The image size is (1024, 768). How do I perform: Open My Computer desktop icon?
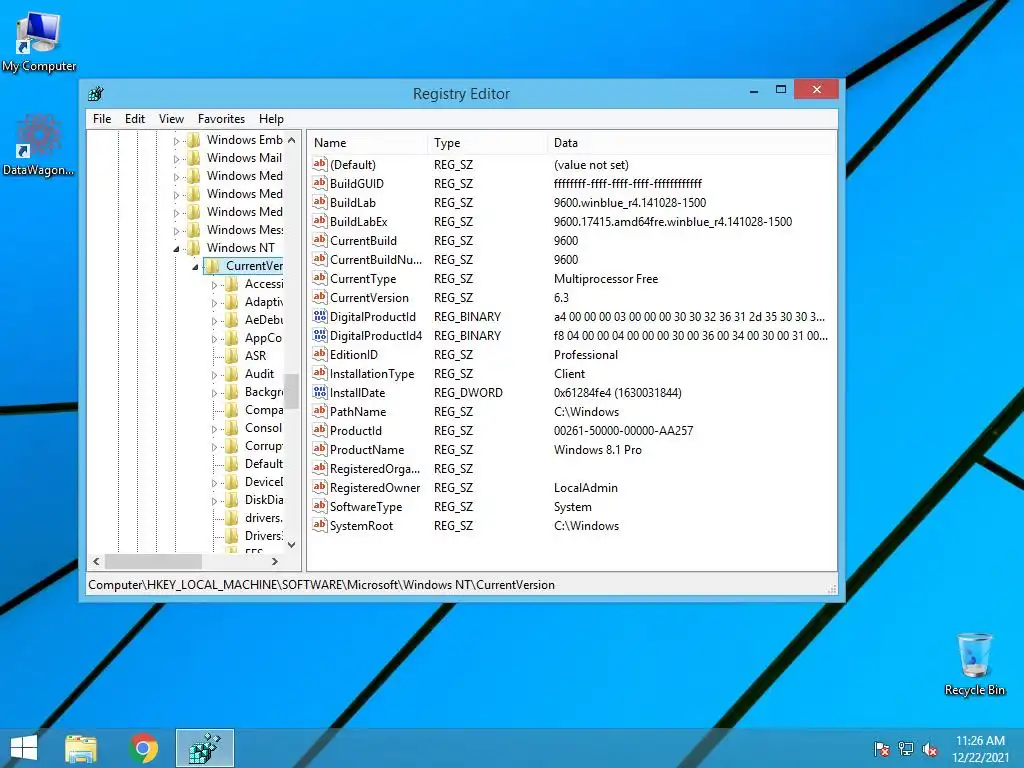39,40
